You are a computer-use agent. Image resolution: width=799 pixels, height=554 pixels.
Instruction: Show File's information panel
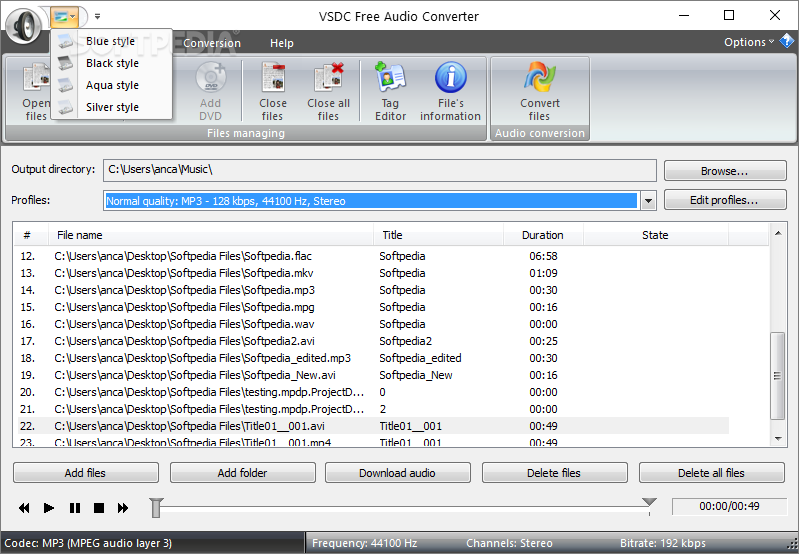tap(450, 92)
